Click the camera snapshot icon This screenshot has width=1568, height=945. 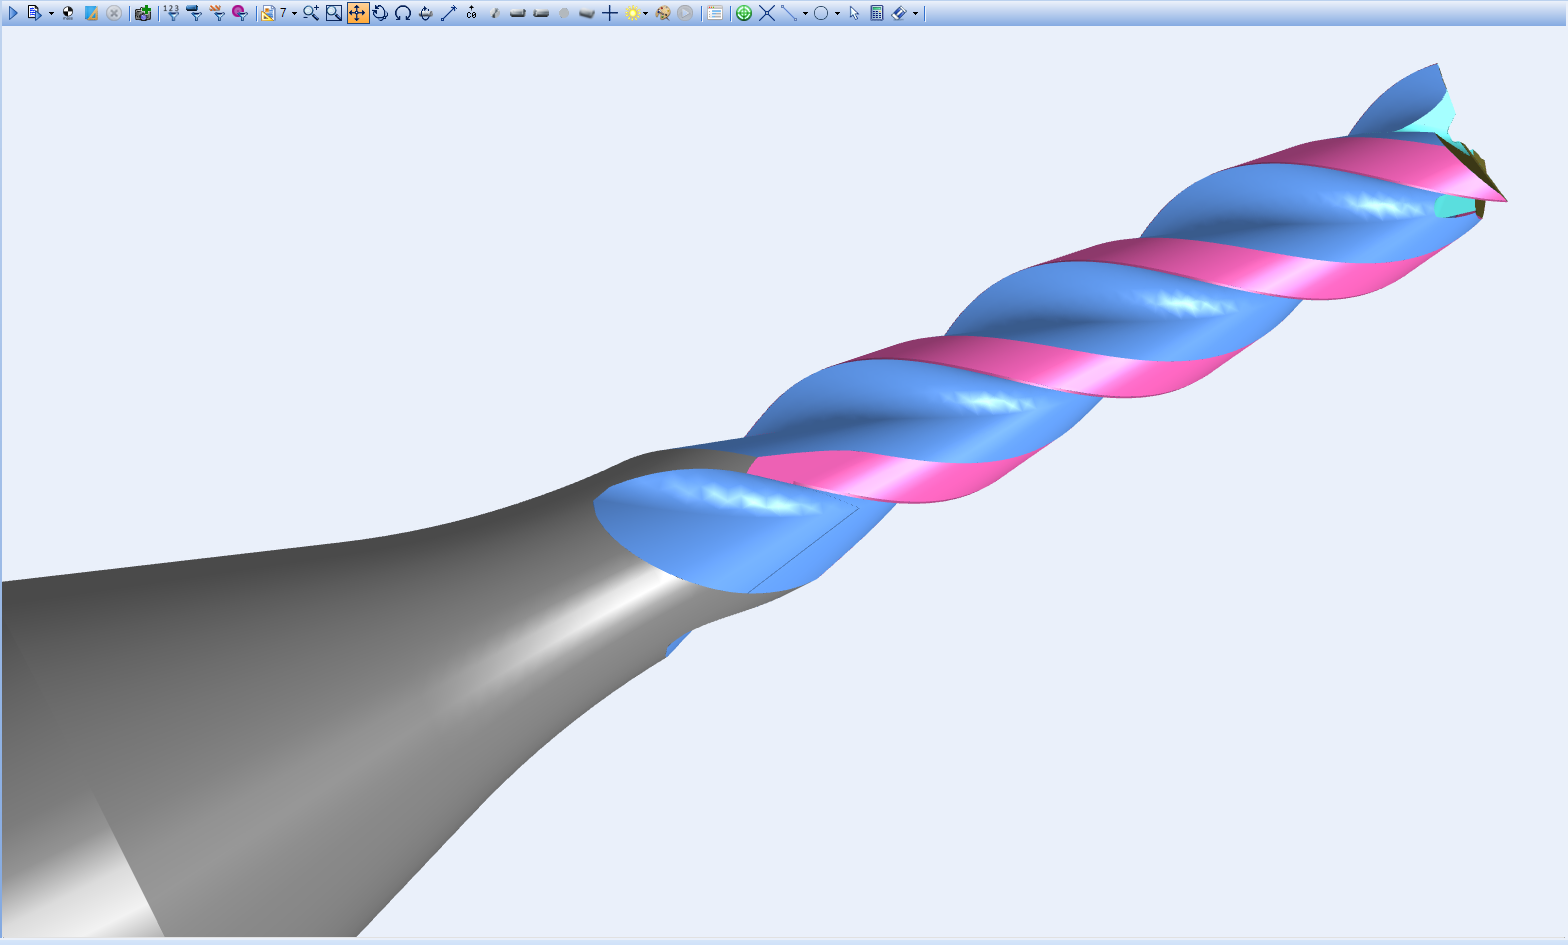143,13
